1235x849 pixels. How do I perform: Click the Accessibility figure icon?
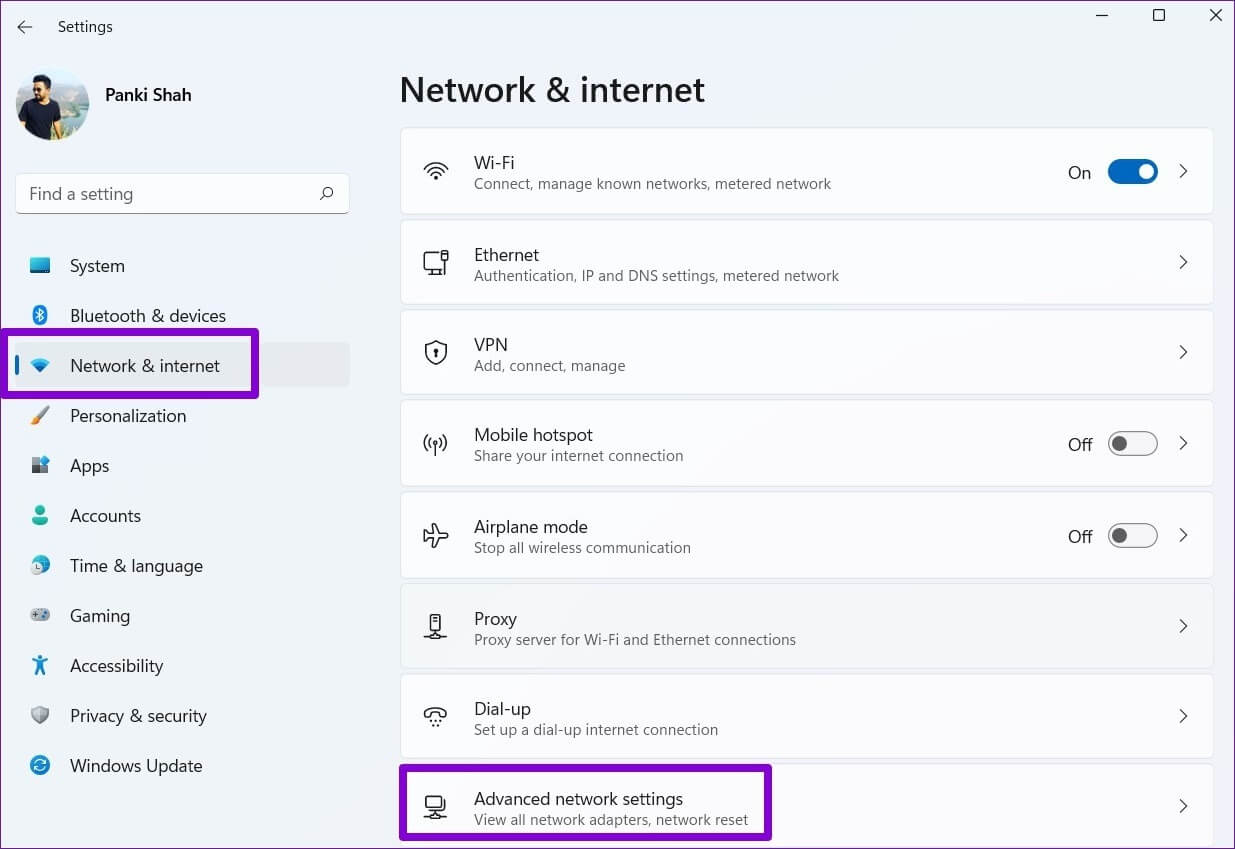tap(40, 666)
